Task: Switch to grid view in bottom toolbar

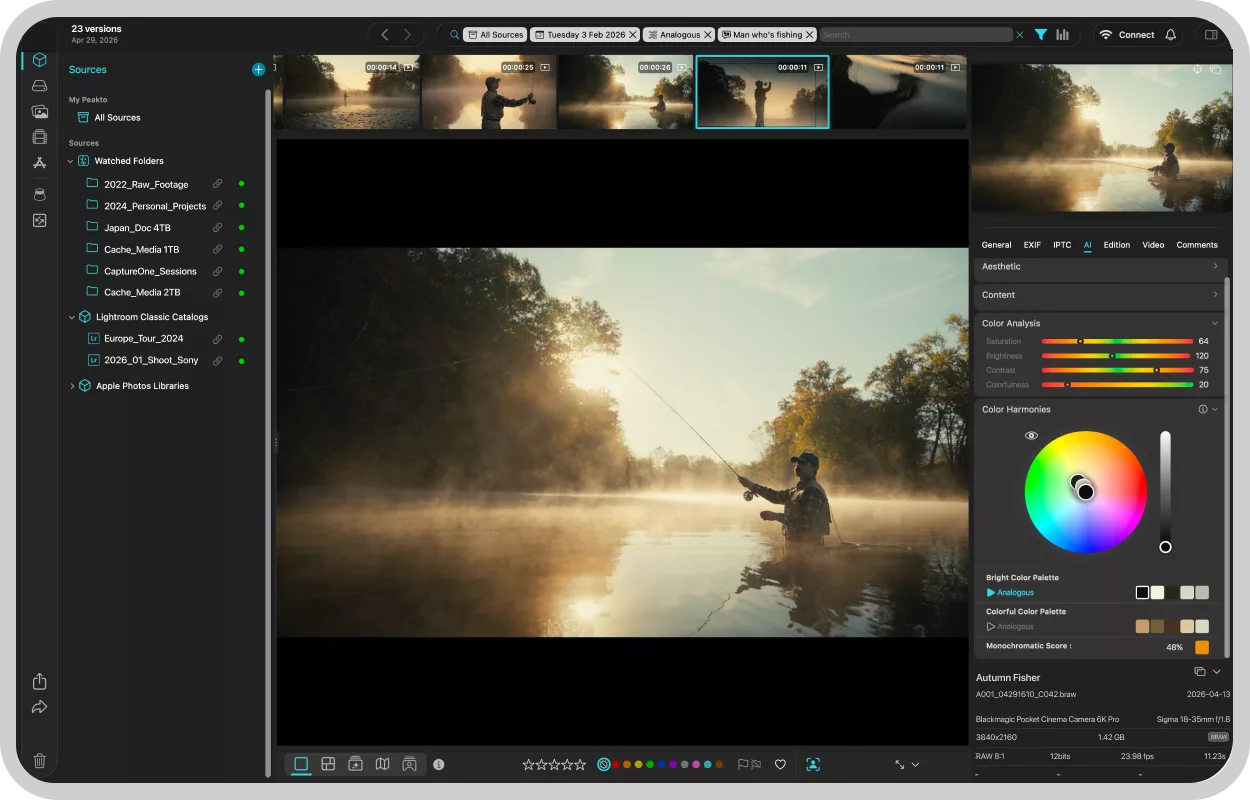Action: (x=328, y=764)
